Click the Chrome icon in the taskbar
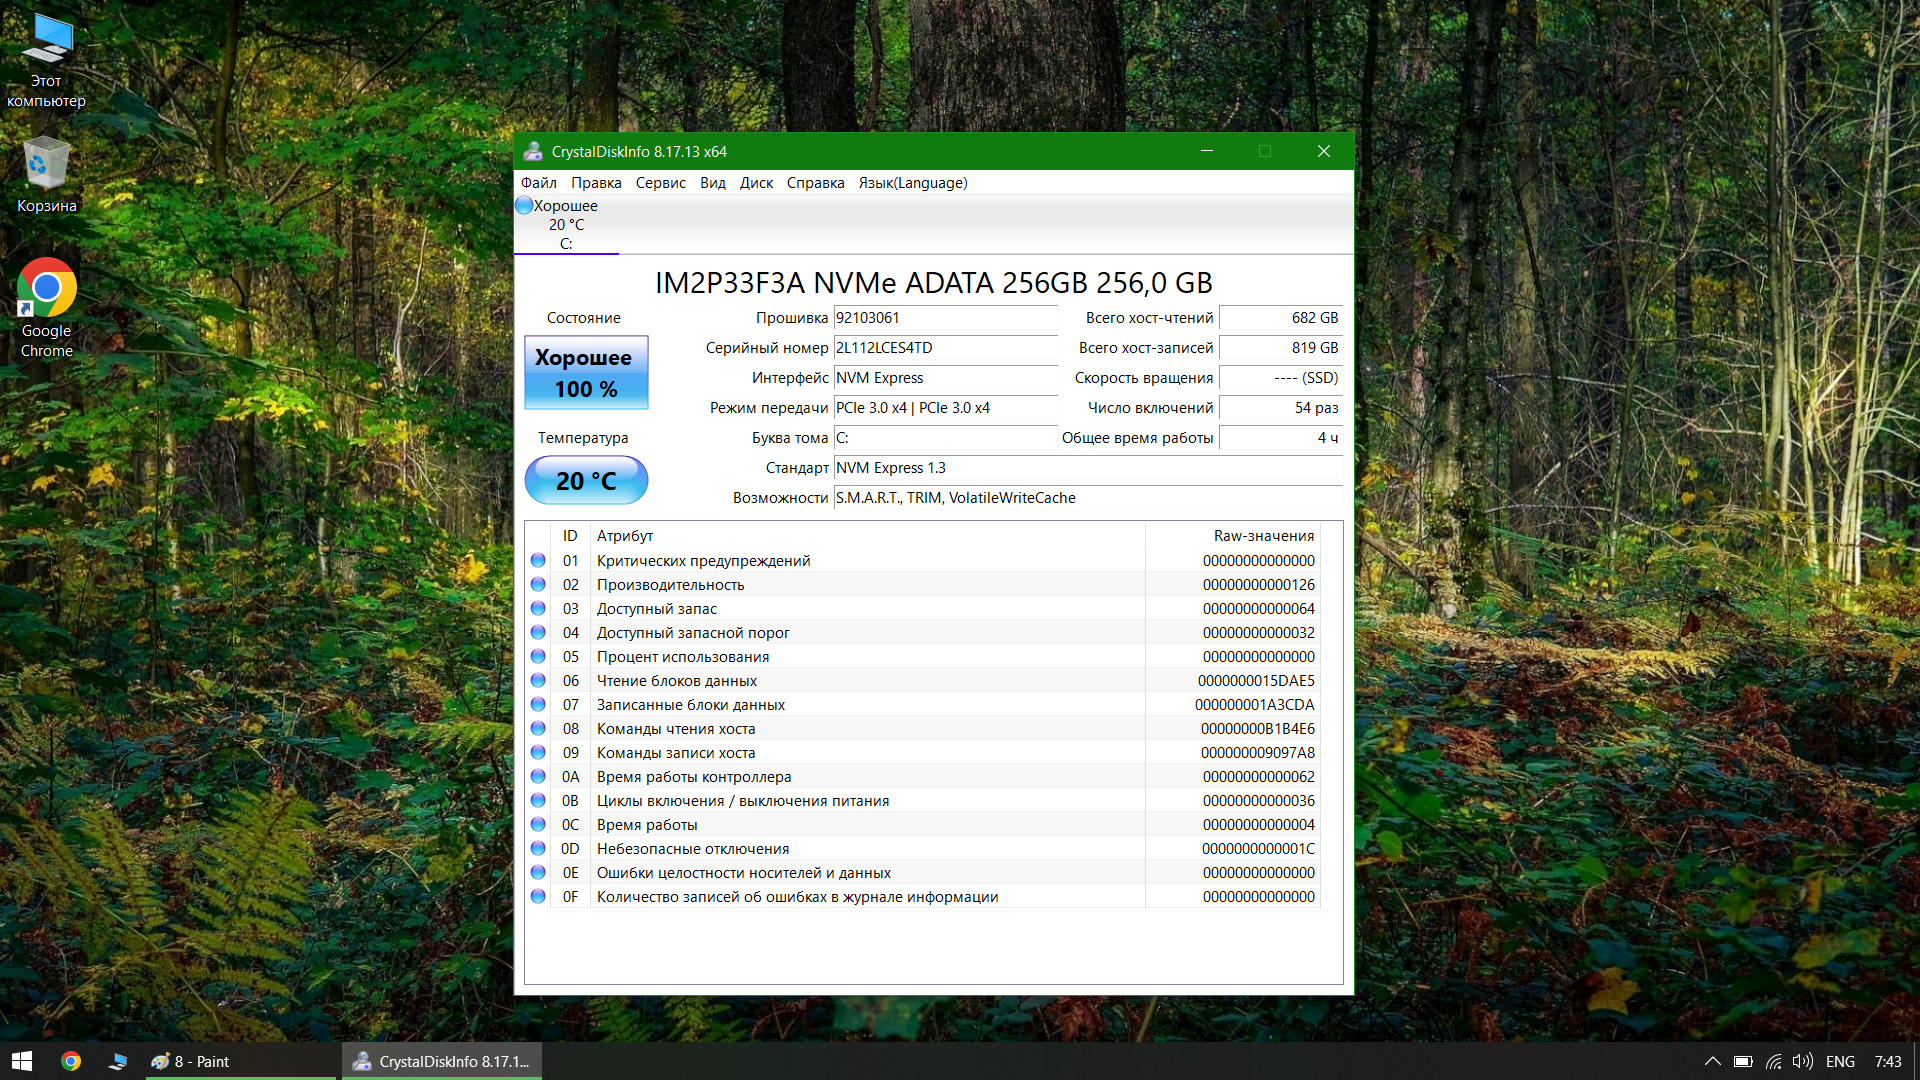Screen dimensions: 1920x1080 pos(70,1061)
